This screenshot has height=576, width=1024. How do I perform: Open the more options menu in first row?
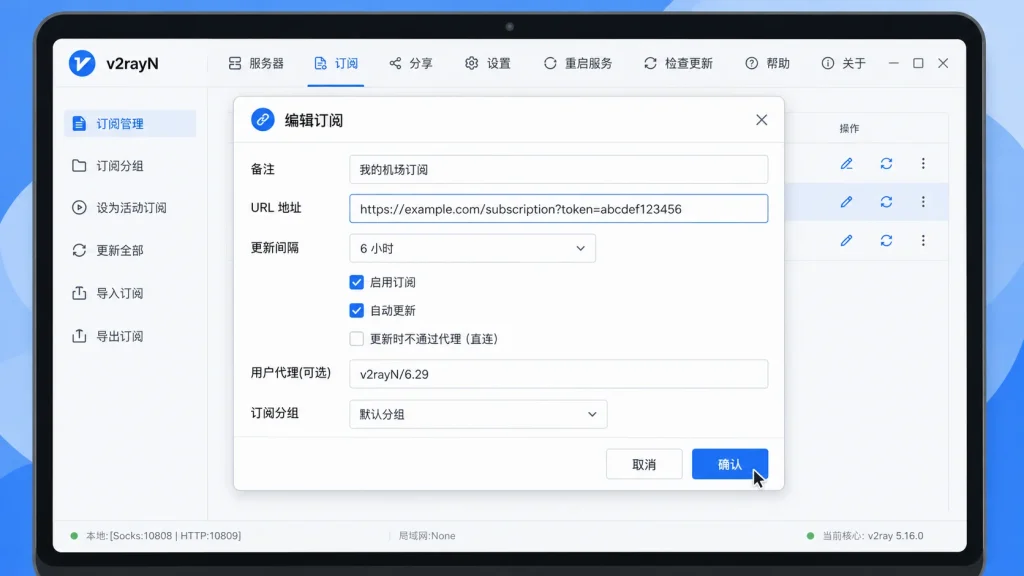pos(923,163)
